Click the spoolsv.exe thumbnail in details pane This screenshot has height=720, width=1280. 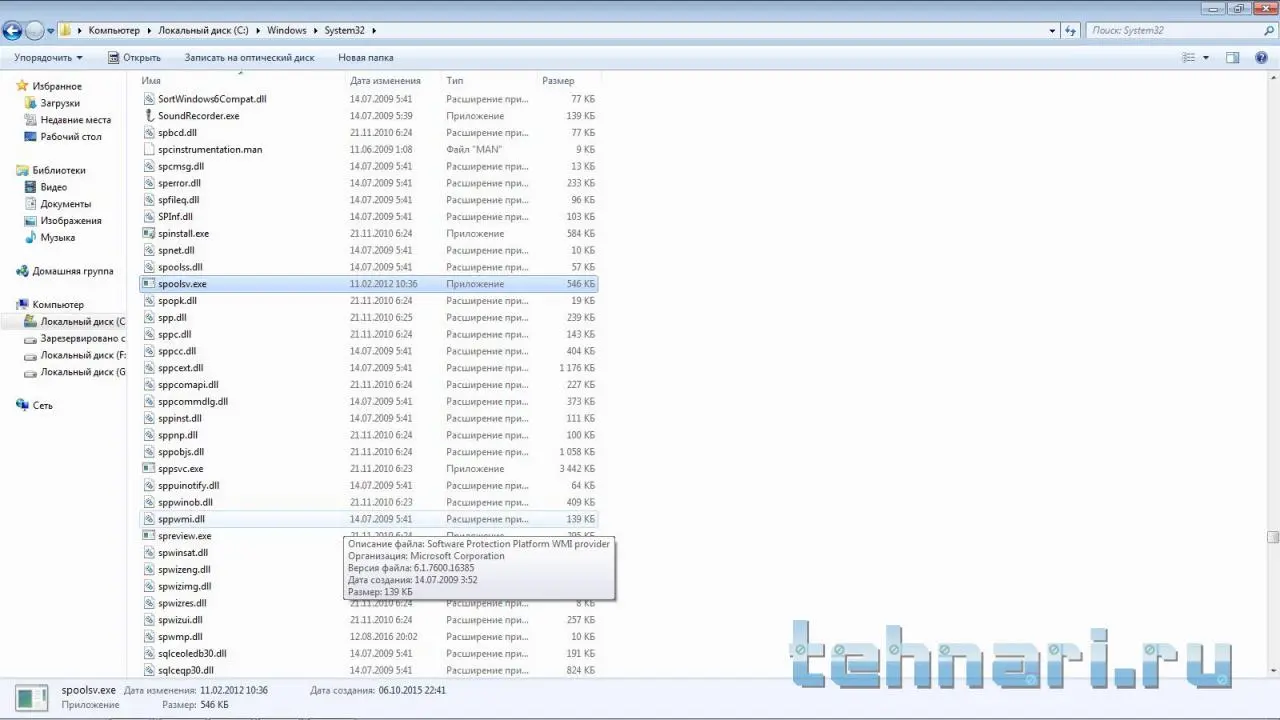coord(32,698)
